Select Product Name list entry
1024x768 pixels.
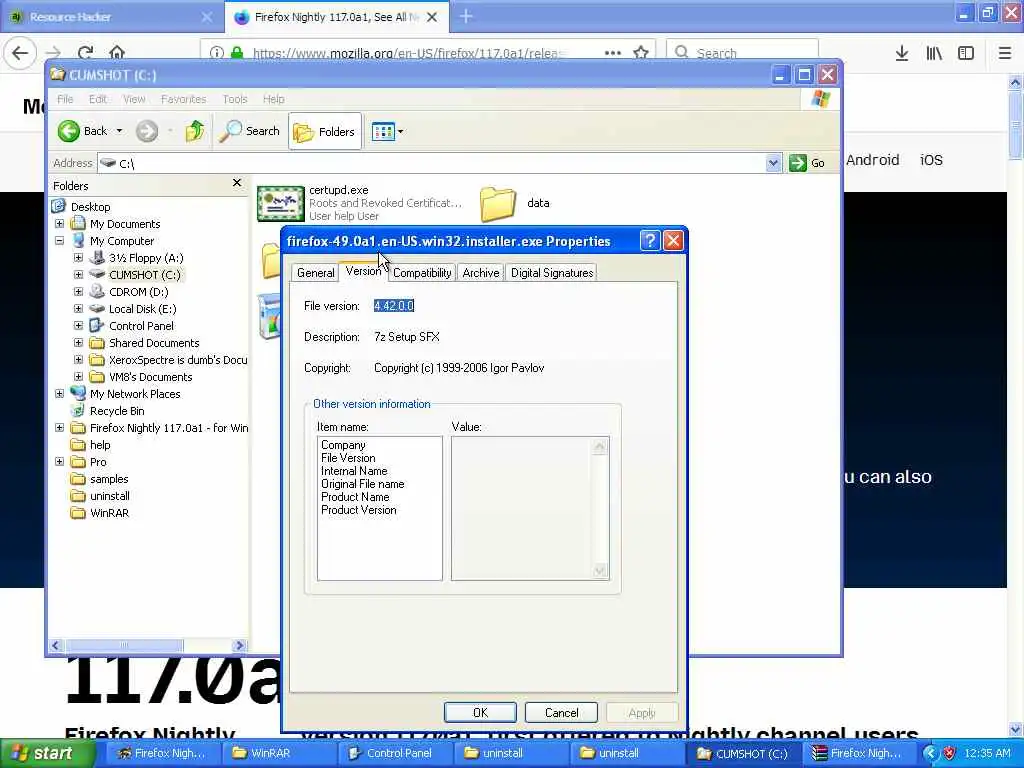coord(355,497)
